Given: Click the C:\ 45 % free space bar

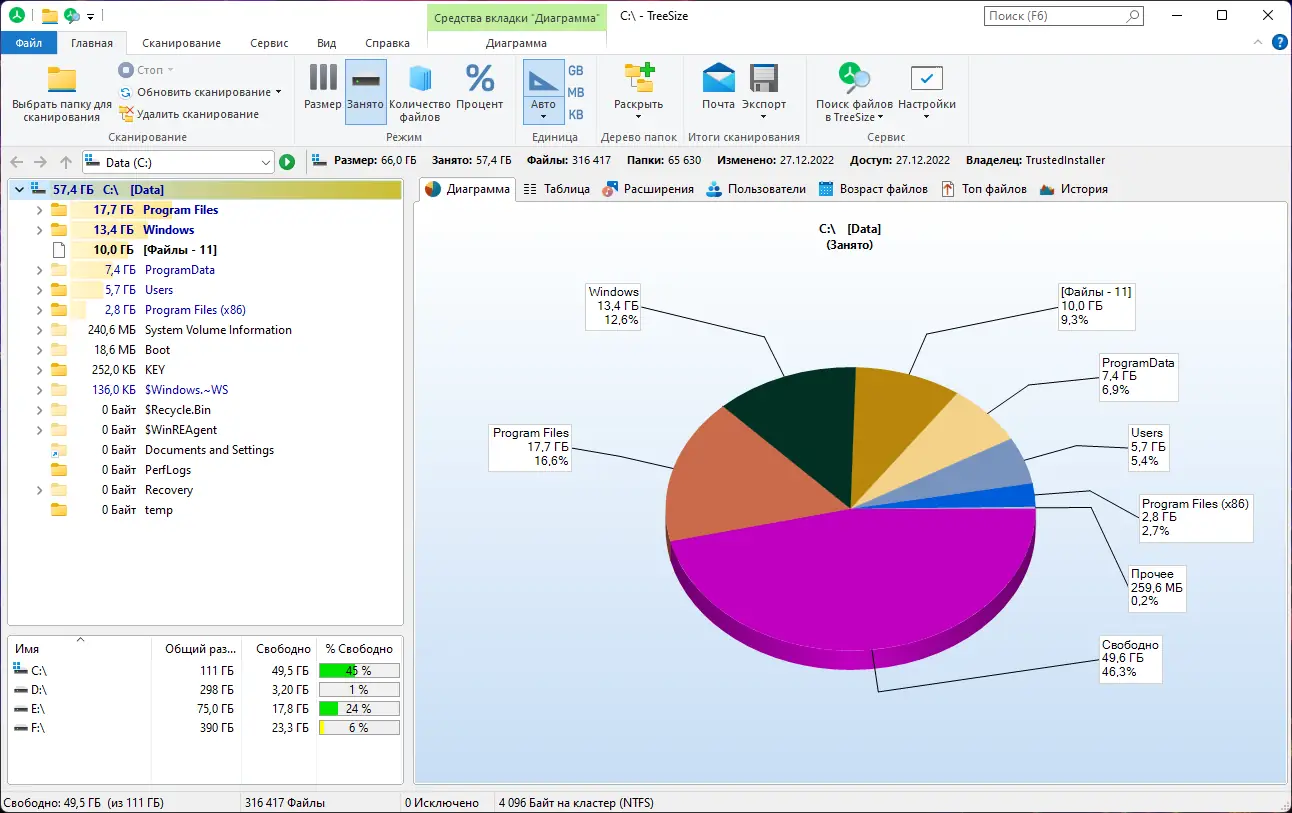Looking at the screenshot, I should [x=359, y=670].
